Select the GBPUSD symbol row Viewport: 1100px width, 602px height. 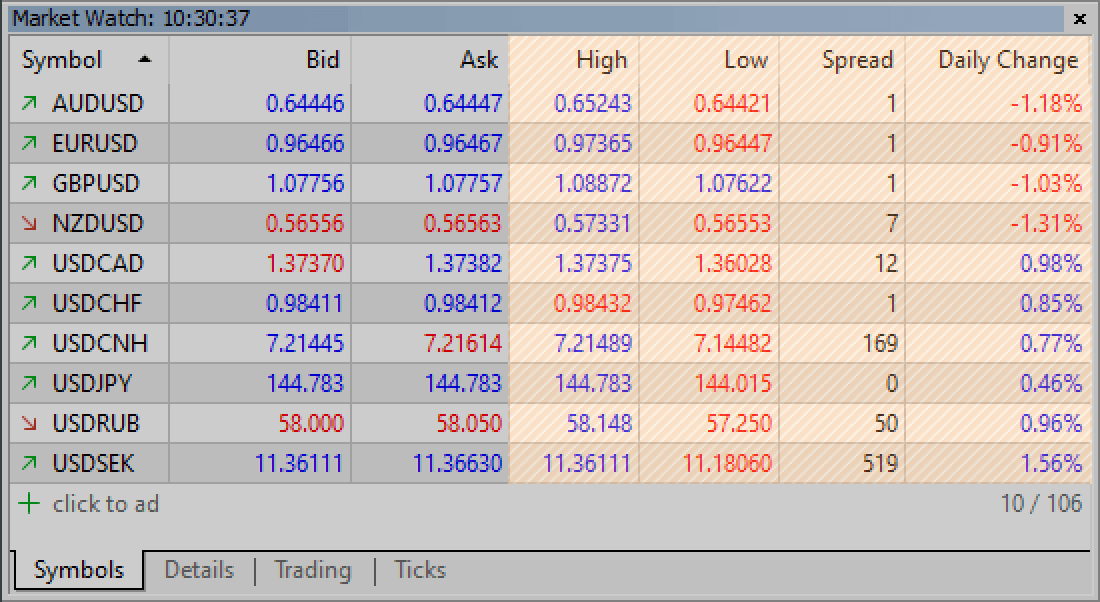96,183
